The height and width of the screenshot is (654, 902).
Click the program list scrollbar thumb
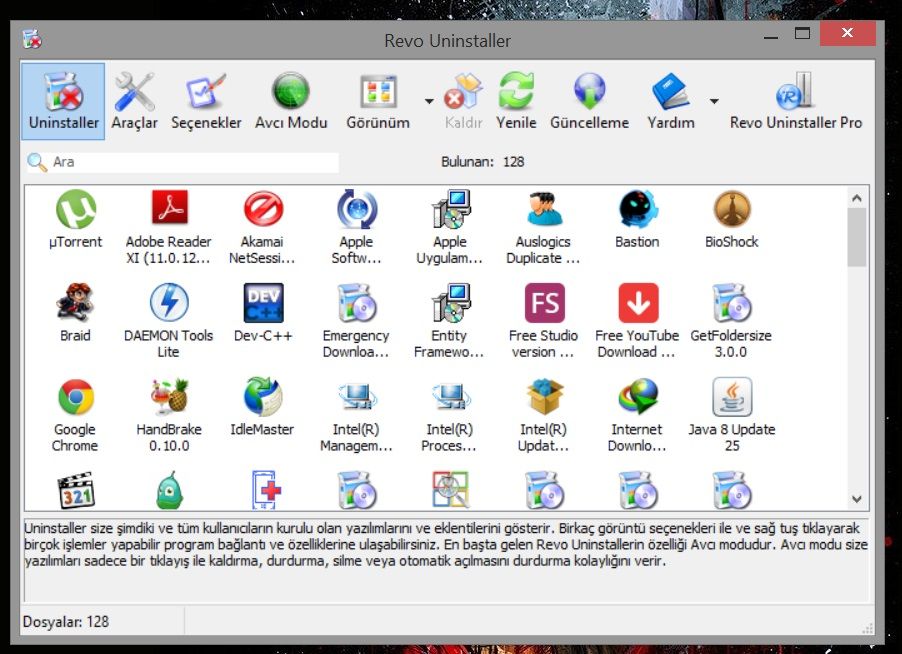[x=857, y=237]
